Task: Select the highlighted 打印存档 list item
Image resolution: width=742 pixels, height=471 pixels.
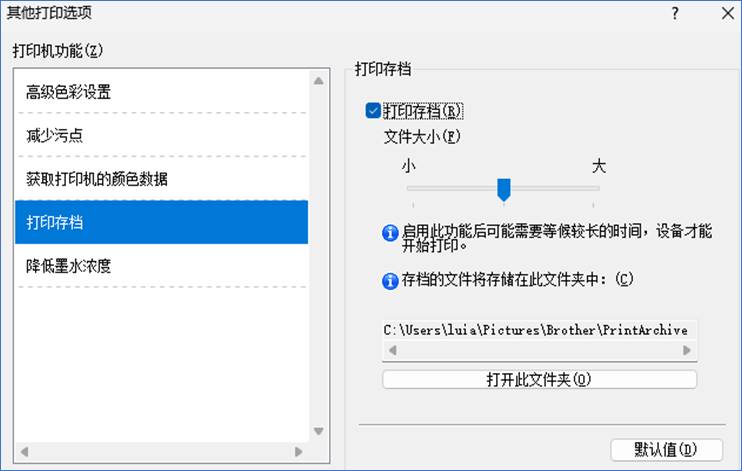Action: pos(161,222)
